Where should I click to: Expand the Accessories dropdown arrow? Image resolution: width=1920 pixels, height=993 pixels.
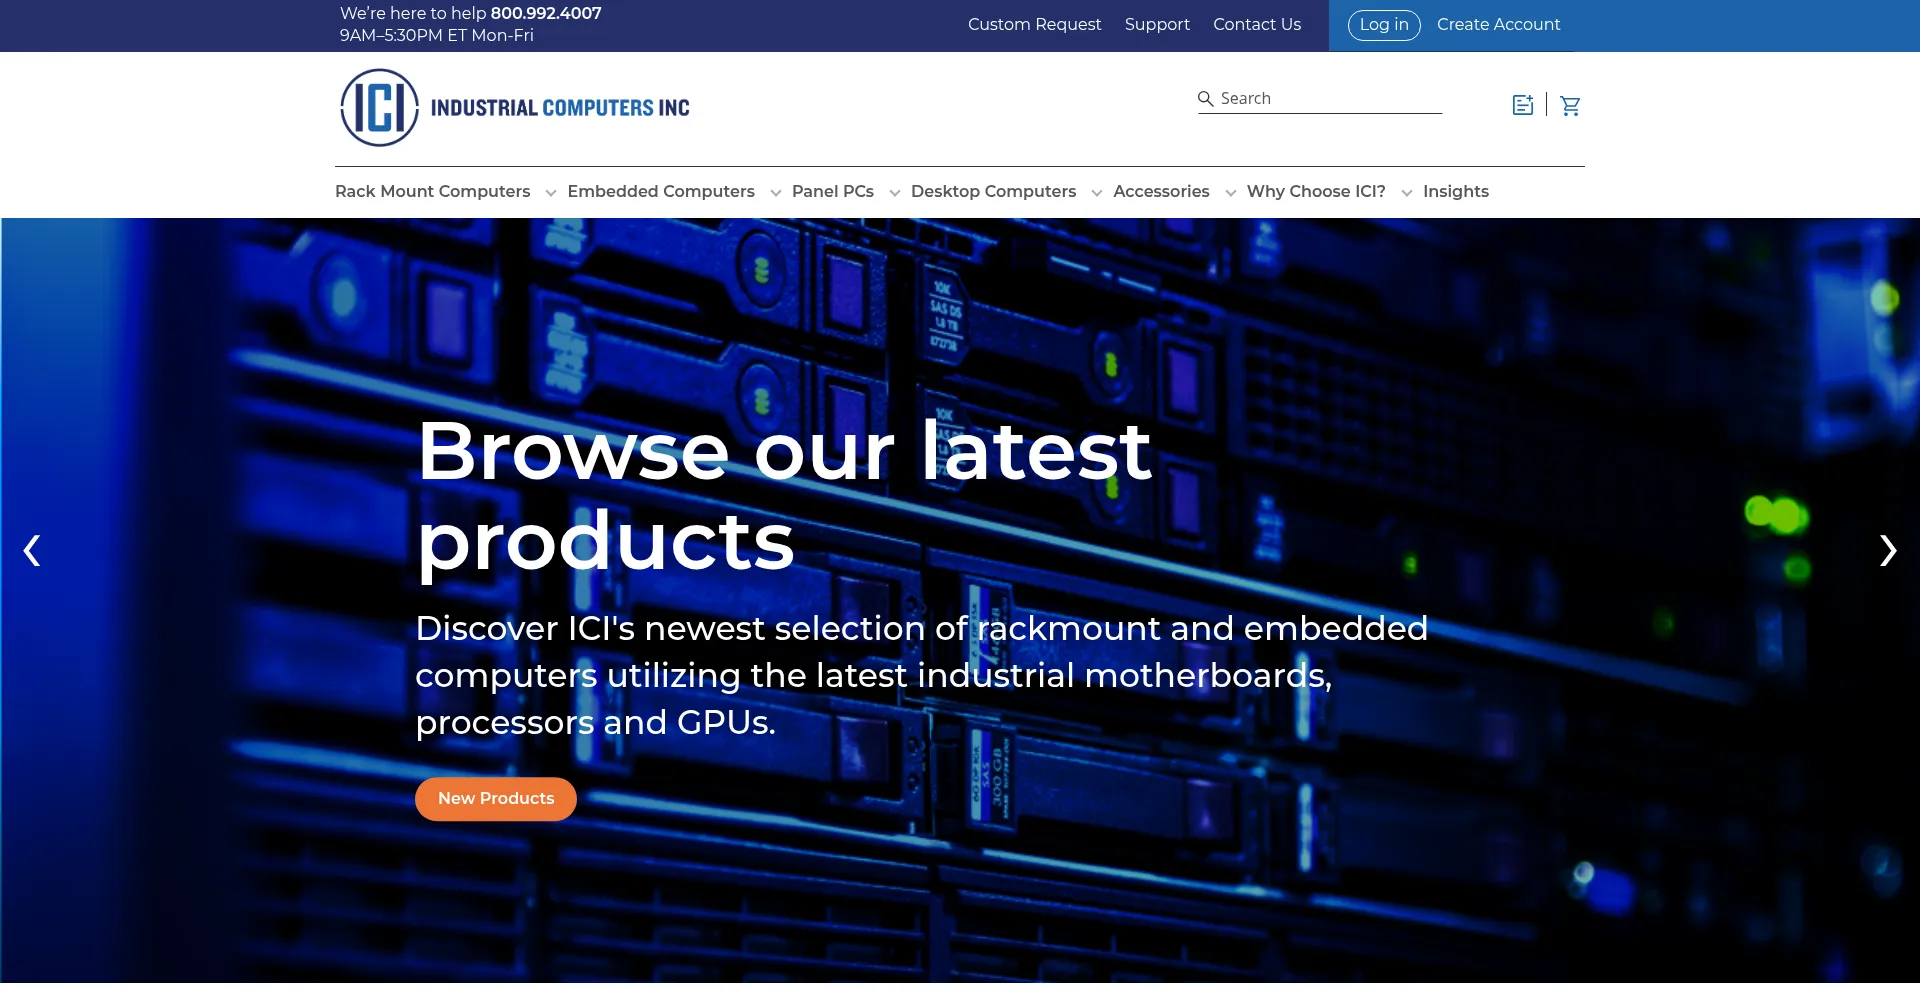[1230, 193]
